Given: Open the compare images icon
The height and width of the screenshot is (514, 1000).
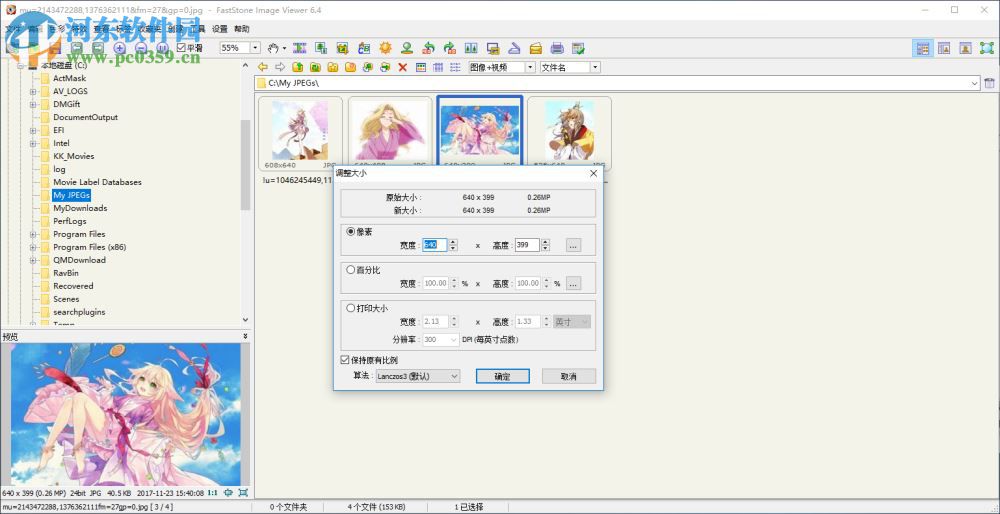Looking at the screenshot, I should [x=471, y=48].
